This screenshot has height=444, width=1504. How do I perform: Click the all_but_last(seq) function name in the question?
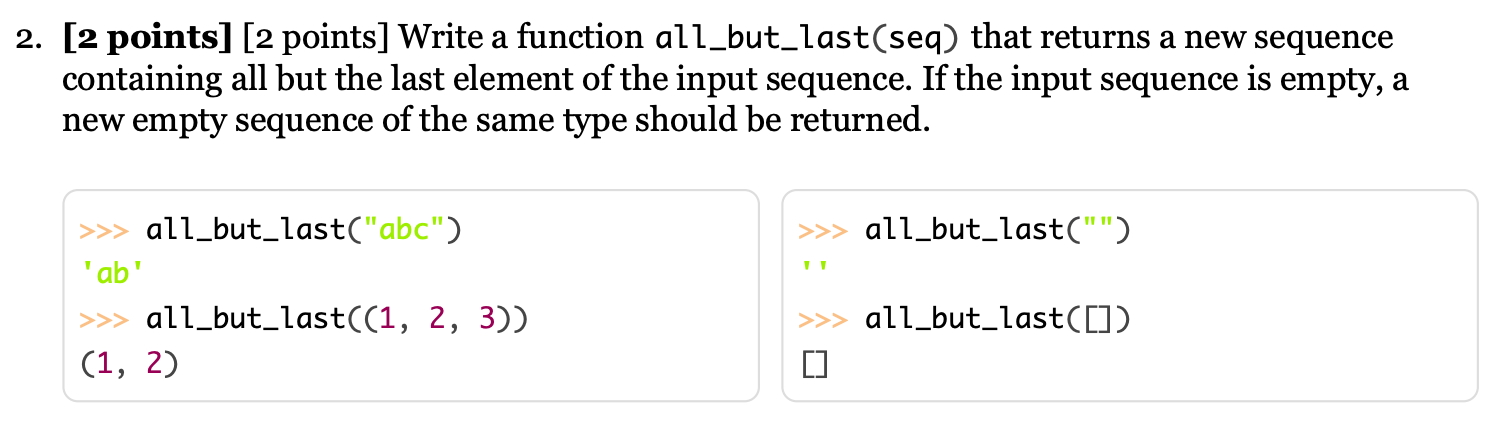coord(804,38)
